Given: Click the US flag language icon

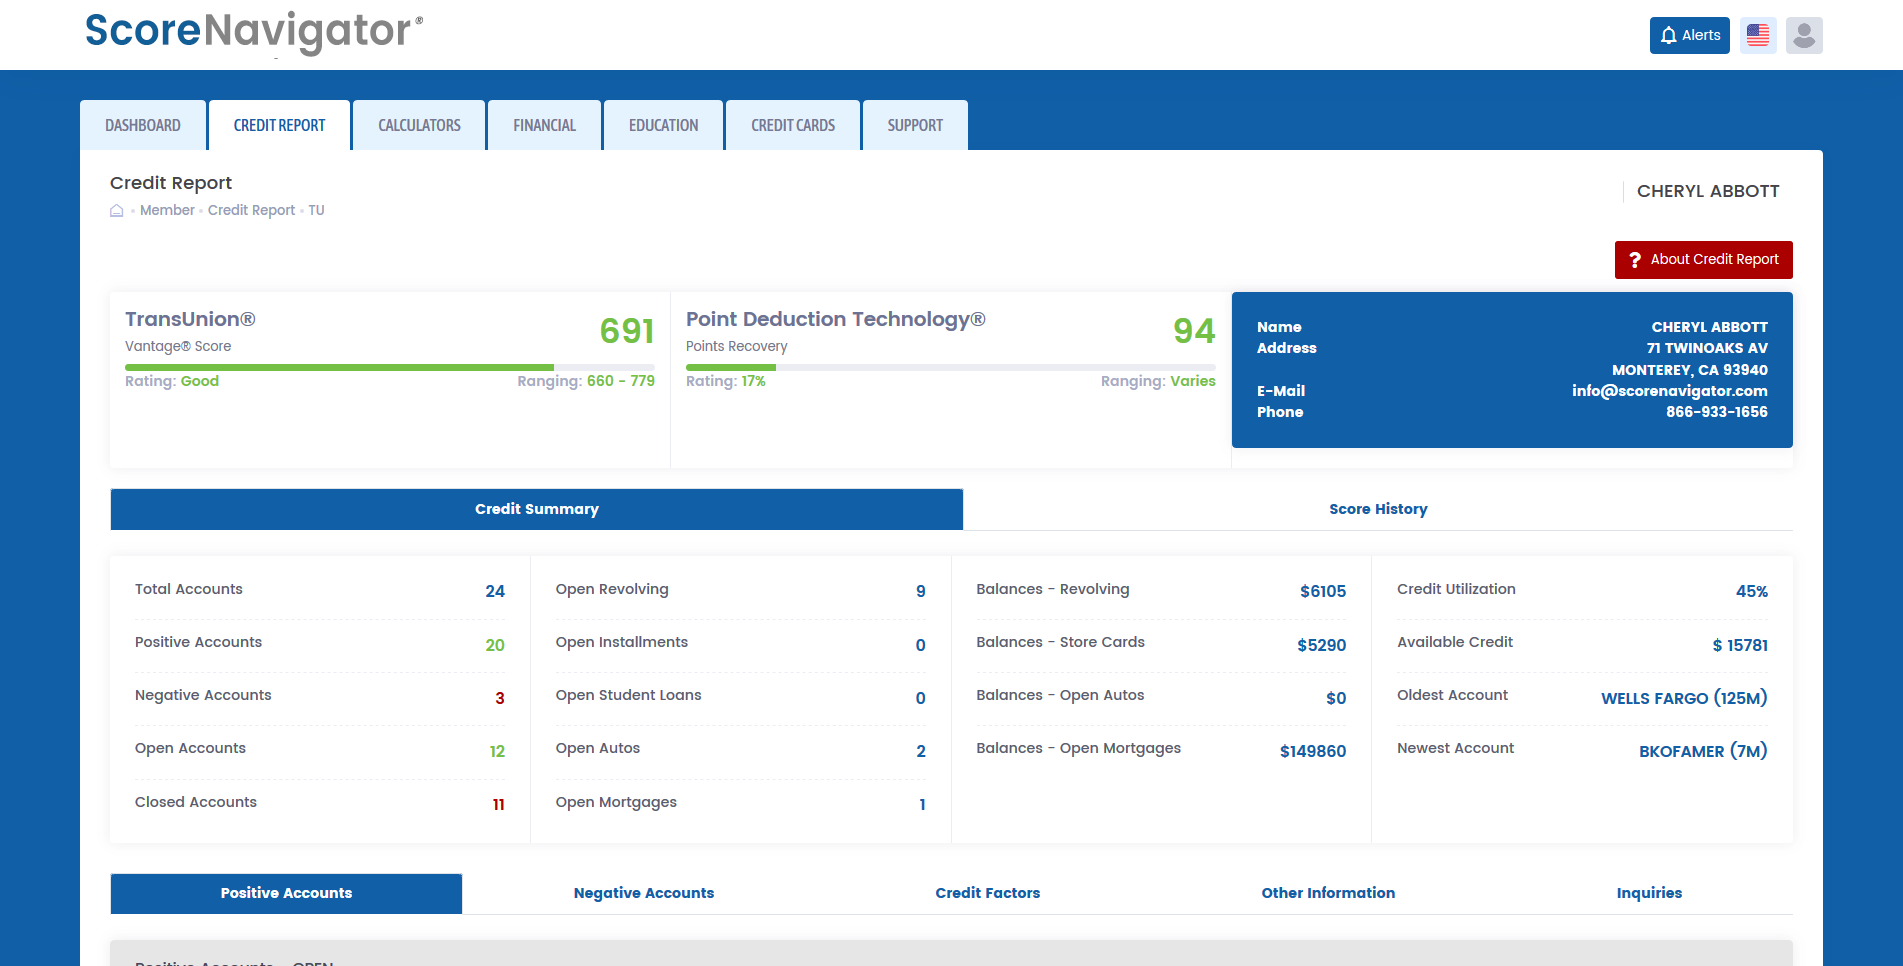Looking at the screenshot, I should [1758, 35].
